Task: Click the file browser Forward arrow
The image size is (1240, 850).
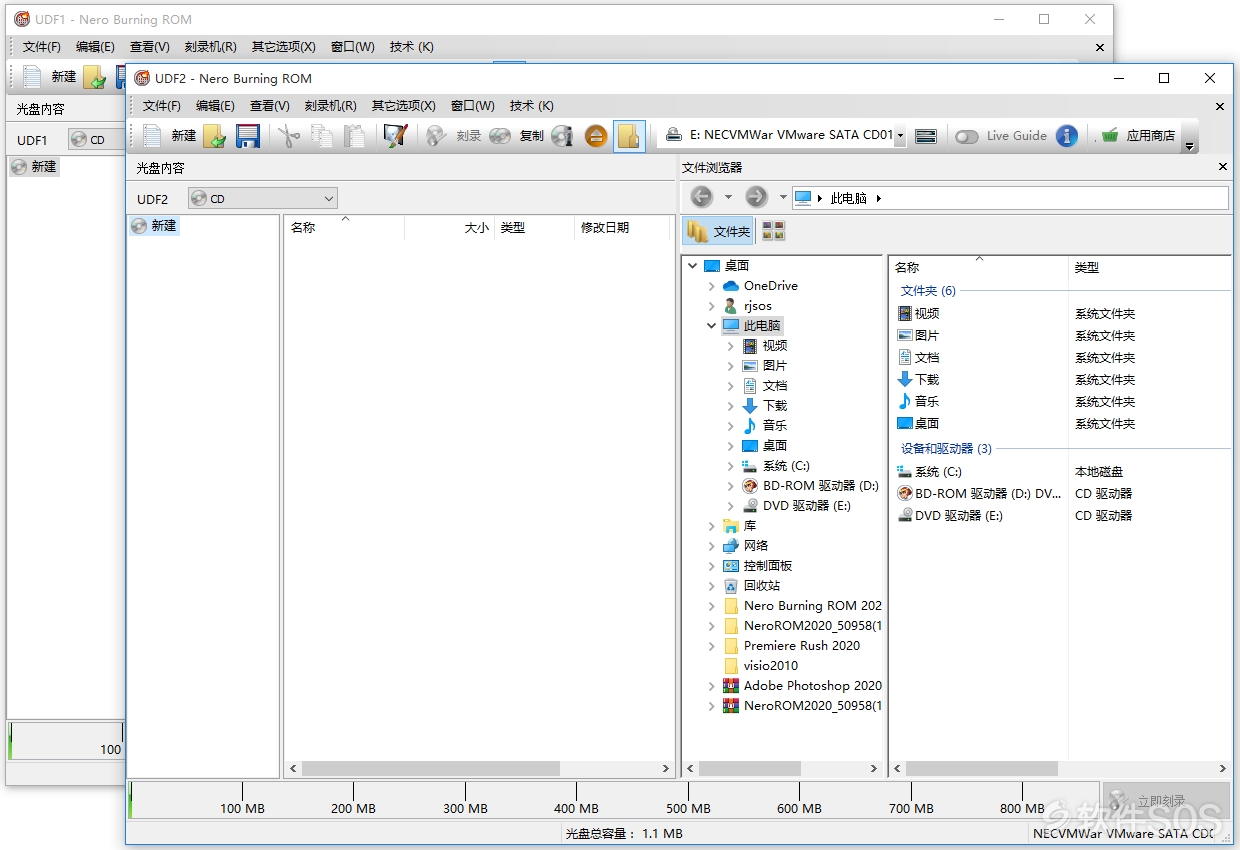Action: point(757,197)
